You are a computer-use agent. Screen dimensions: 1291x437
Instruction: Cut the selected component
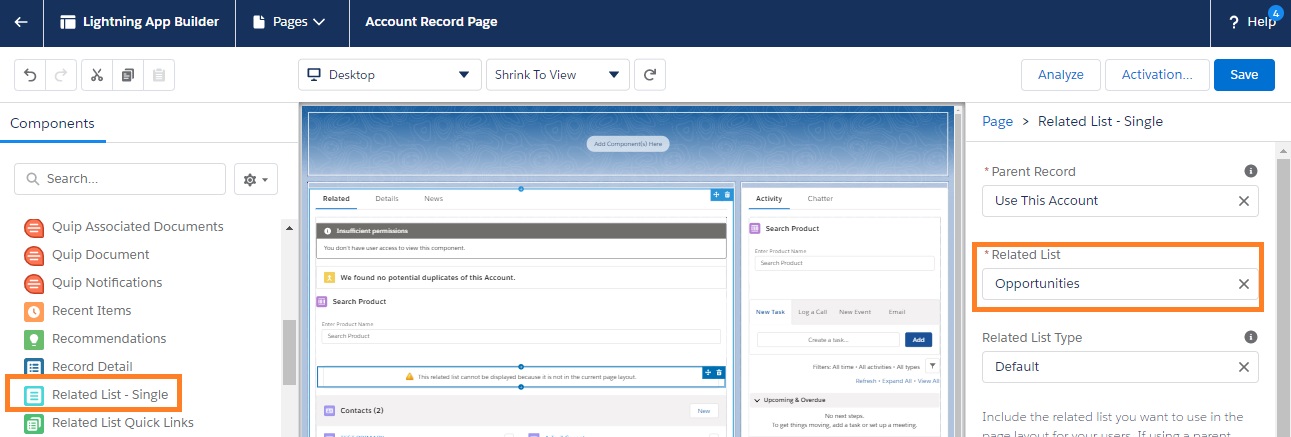97,75
